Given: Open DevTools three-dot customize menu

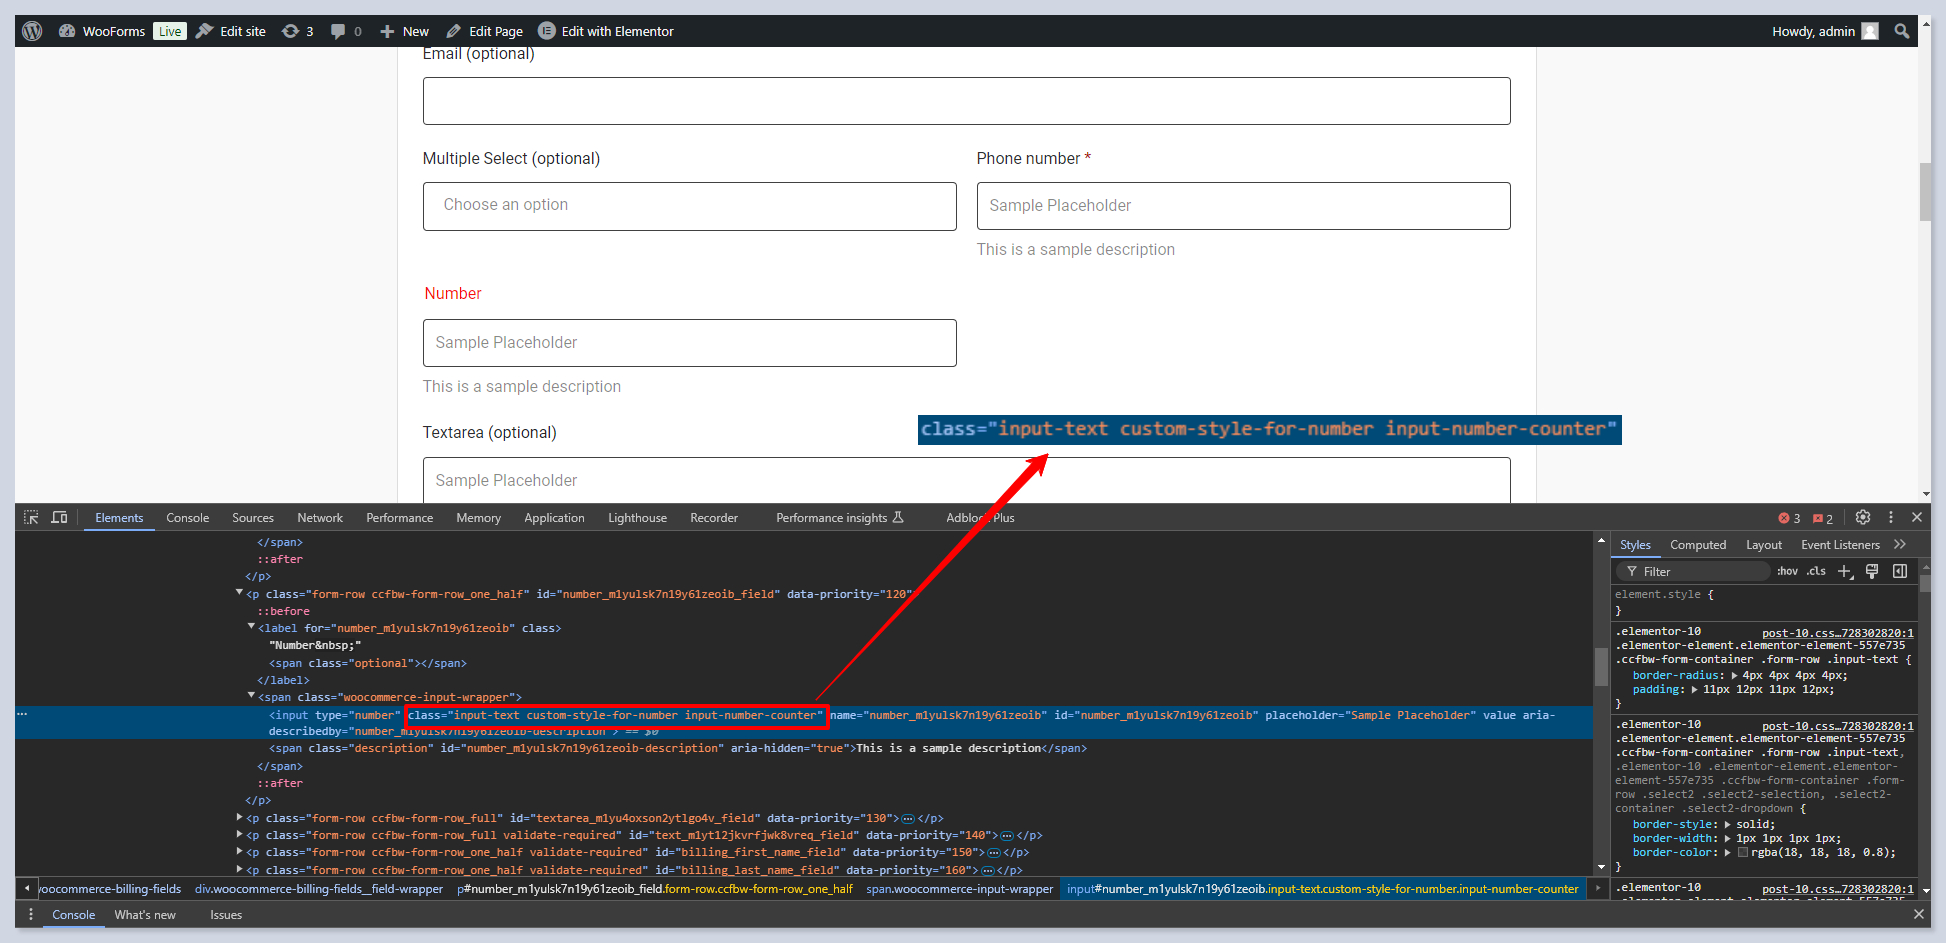Looking at the screenshot, I should pyautogui.click(x=1890, y=517).
